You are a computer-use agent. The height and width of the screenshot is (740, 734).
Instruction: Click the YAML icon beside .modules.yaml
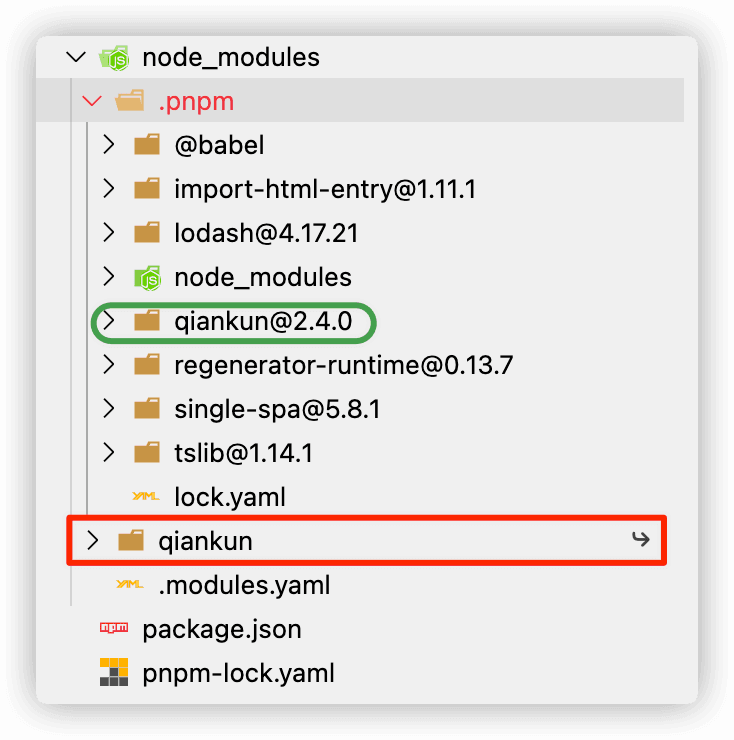click(131, 585)
